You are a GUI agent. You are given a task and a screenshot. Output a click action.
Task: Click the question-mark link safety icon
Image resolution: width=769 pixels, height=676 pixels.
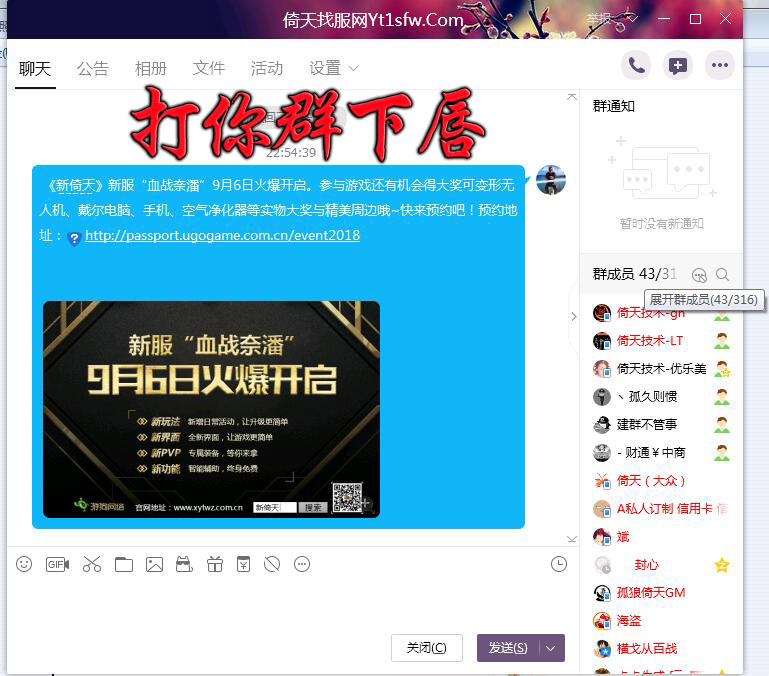click(x=74, y=239)
